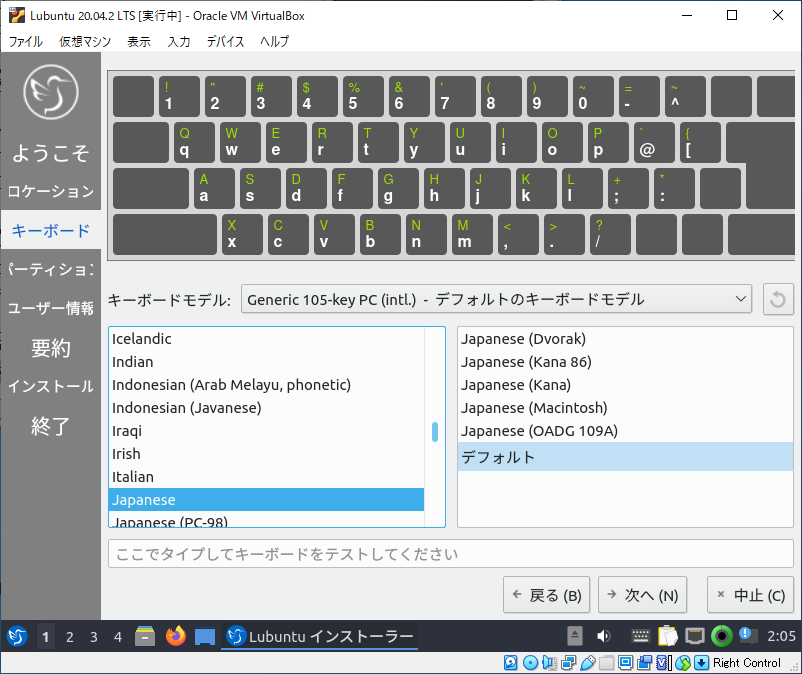The width and height of the screenshot is (802, 674).
Task: Open the notification alert tray icon
Action: click(x=747, y=636)
